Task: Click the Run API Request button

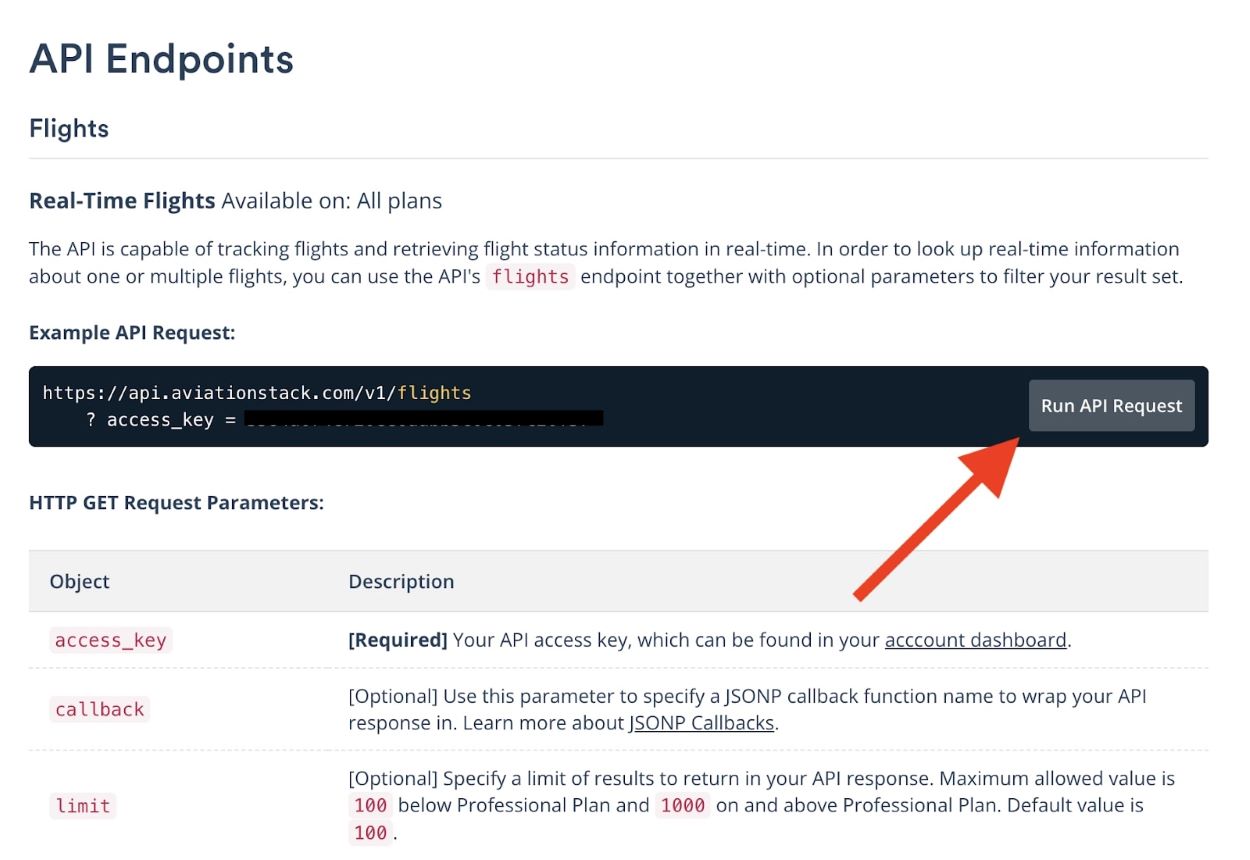Action: point(1111,406)
